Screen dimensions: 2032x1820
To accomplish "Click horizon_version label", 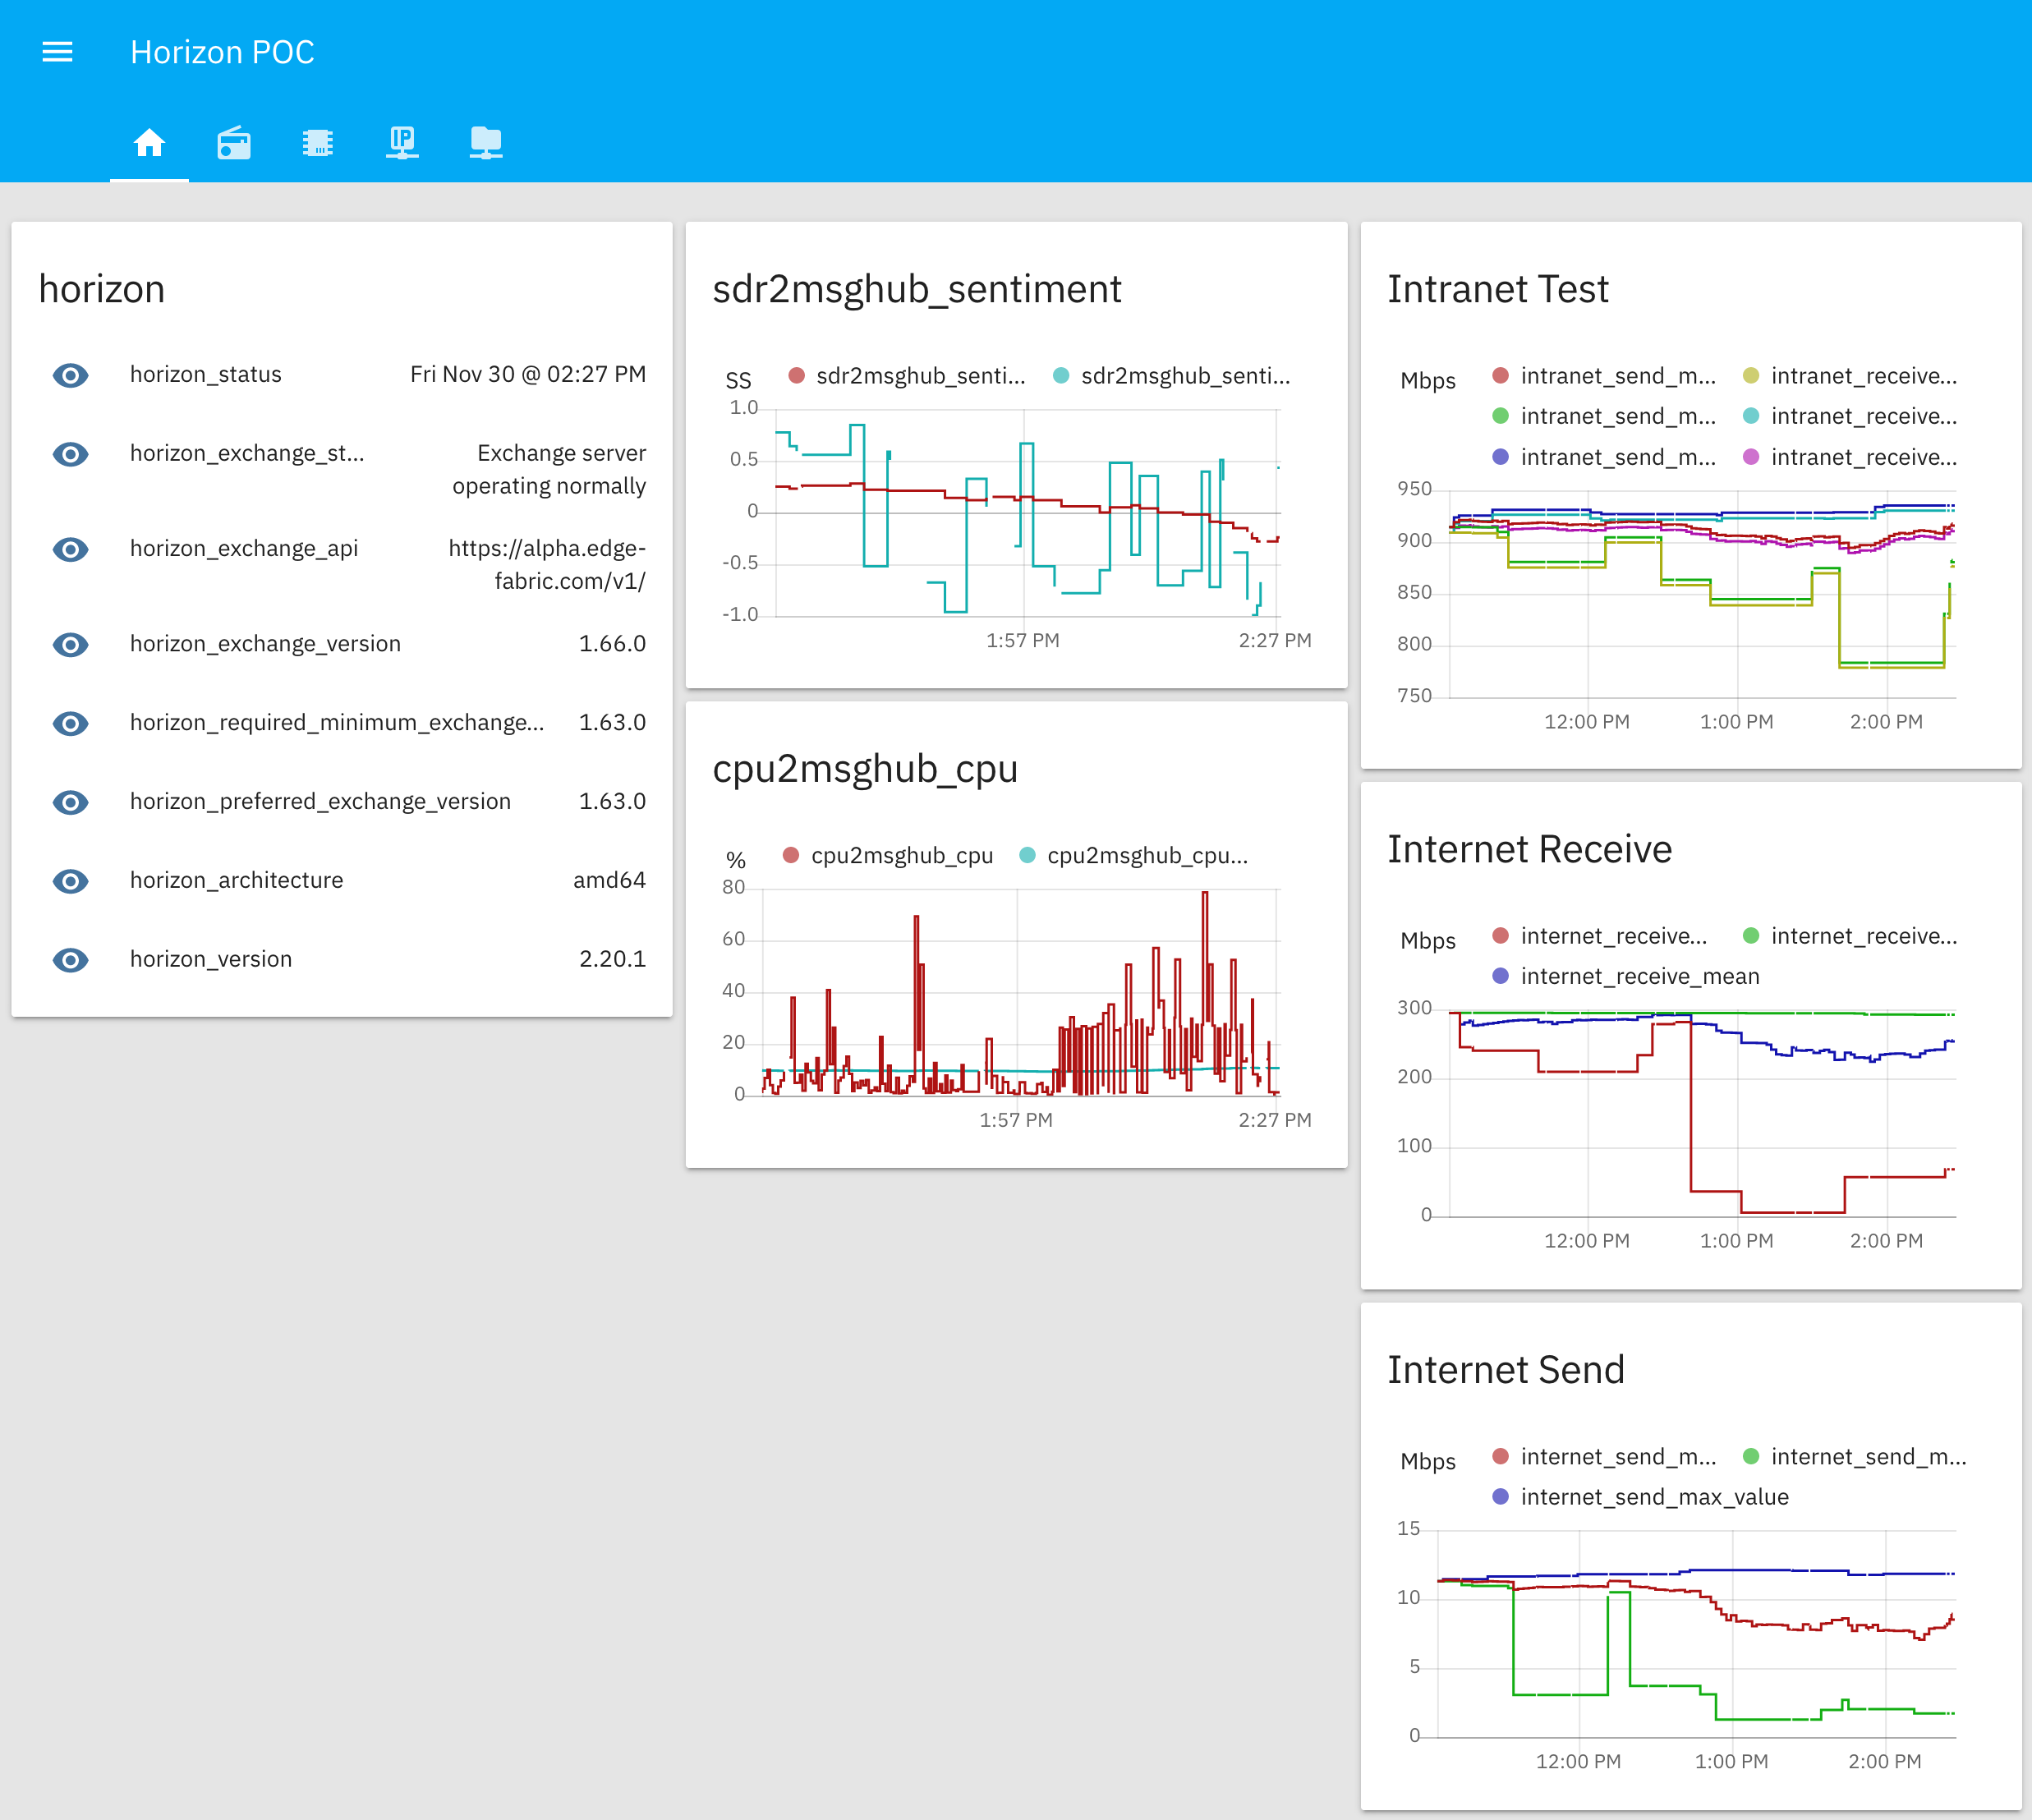I will 211,959.
